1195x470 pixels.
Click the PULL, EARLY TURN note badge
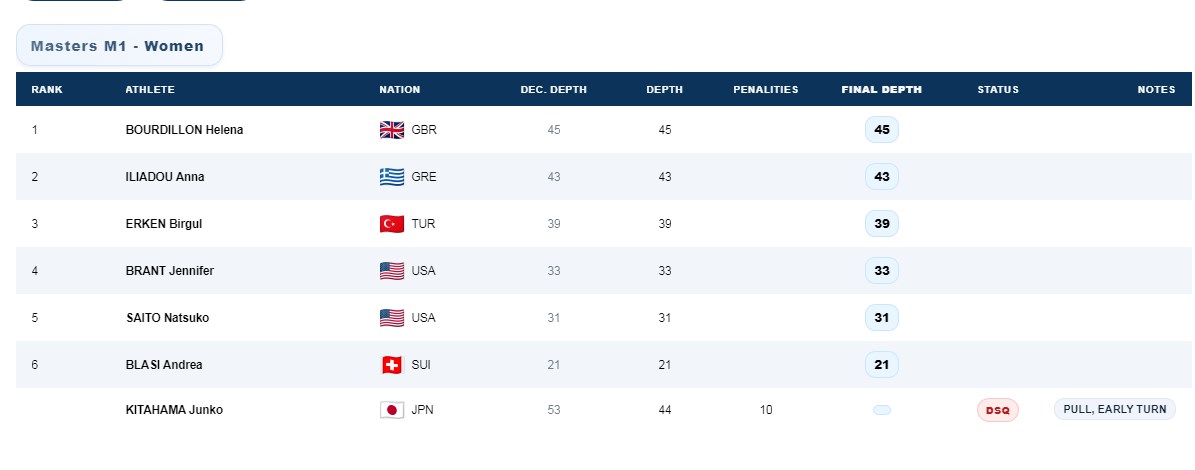[1114, 409]
